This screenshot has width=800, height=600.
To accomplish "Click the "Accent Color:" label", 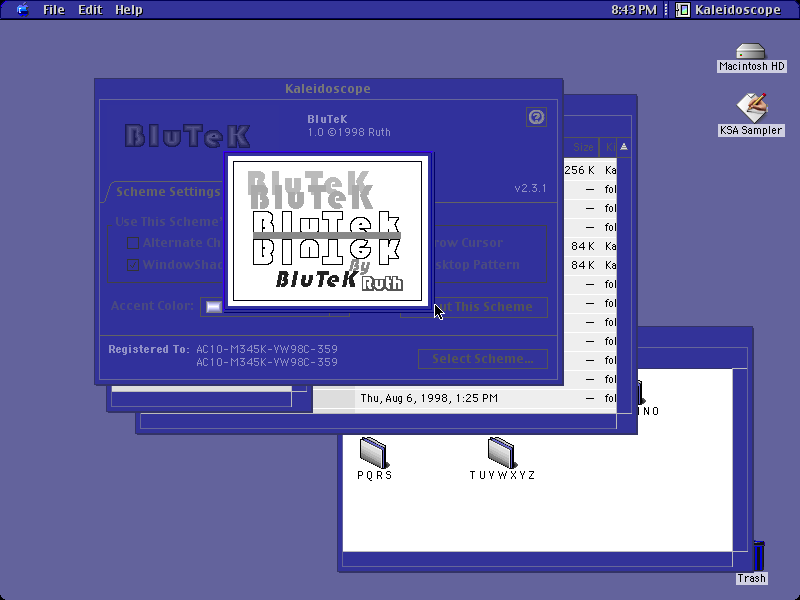I will tap(153, 306).
